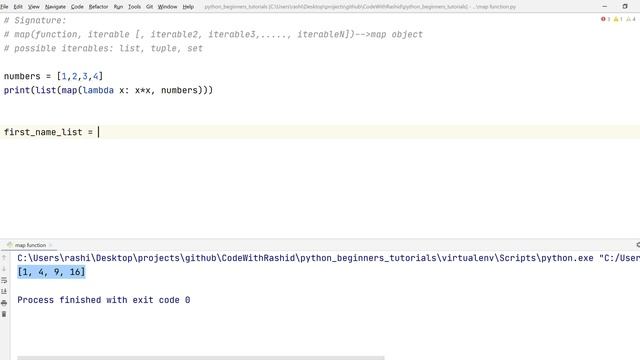Image resolution: width=640 pixels, height=360 pixels.
Task: Minimize the PyCharm window
Action: tap(604, 7)
